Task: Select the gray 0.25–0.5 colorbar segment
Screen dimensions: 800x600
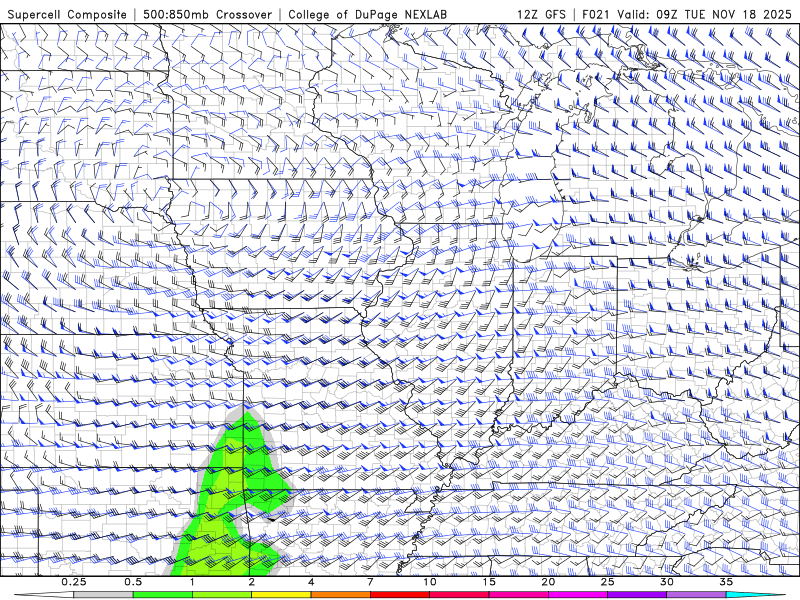Action: tap(103, 595)
